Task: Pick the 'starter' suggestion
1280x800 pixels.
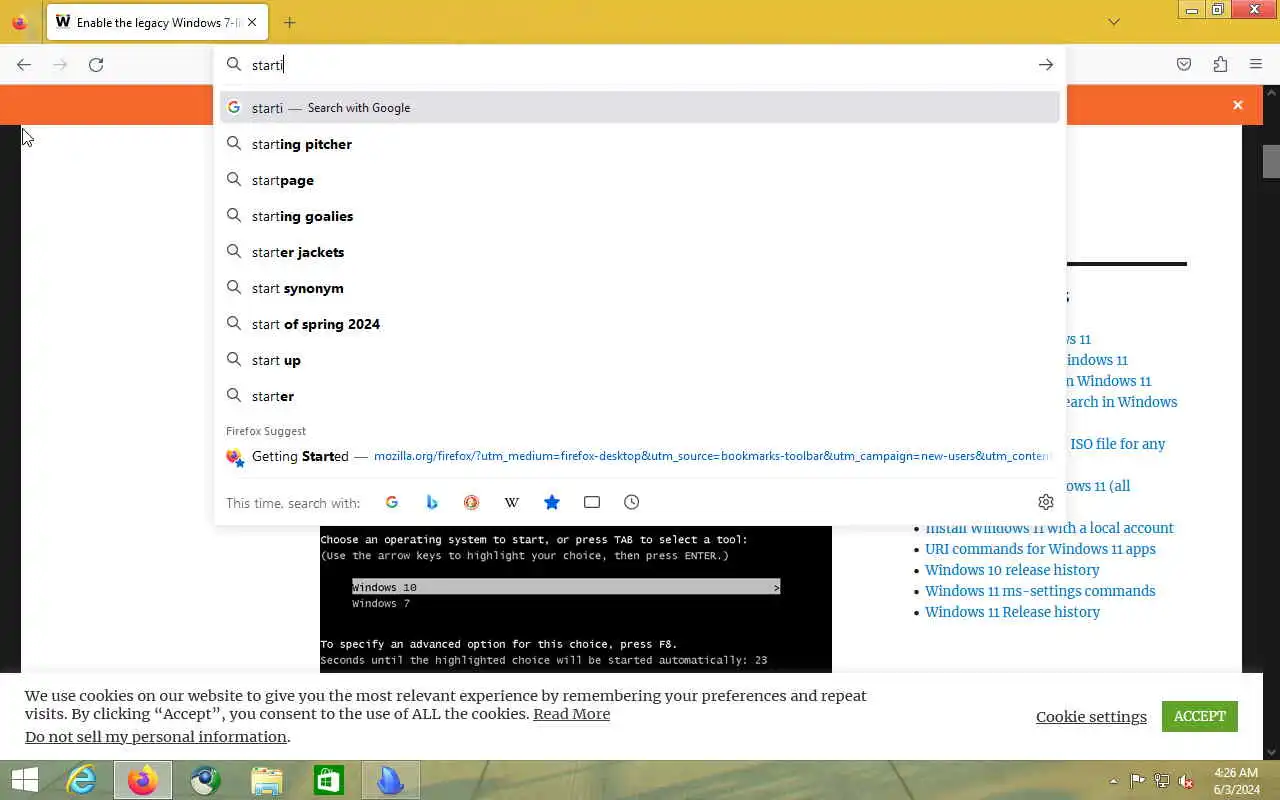Action: pyautogui.click(x=640, y=396)
